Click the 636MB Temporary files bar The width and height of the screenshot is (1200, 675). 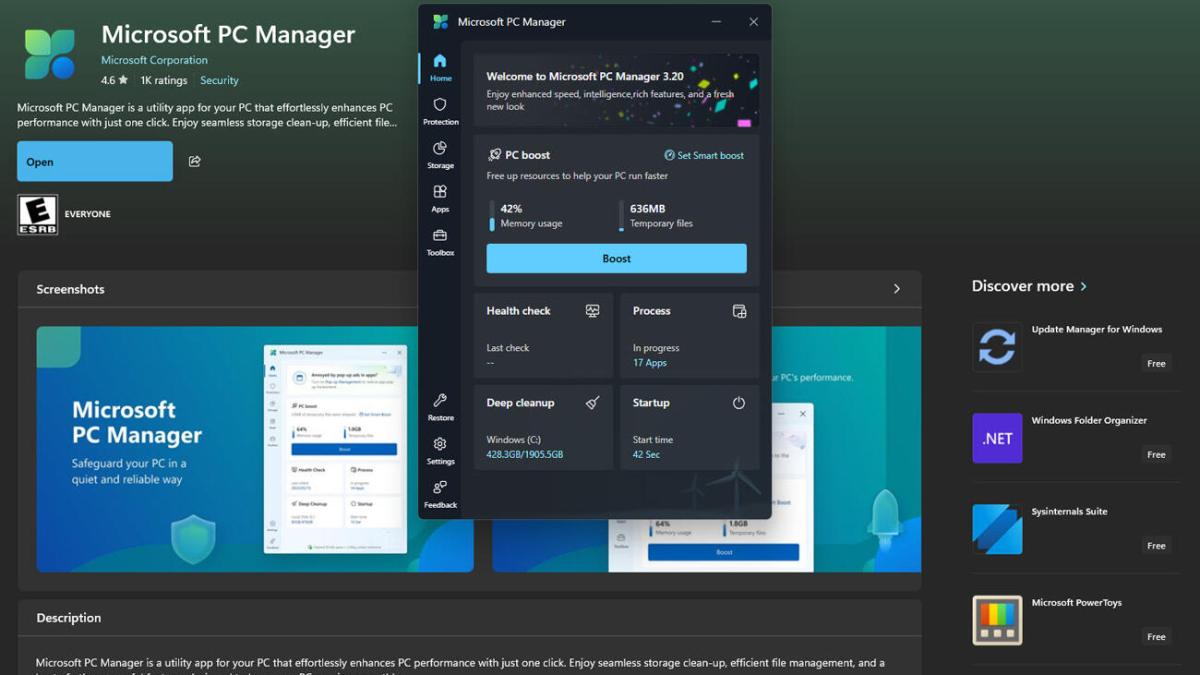coord(621,216)
